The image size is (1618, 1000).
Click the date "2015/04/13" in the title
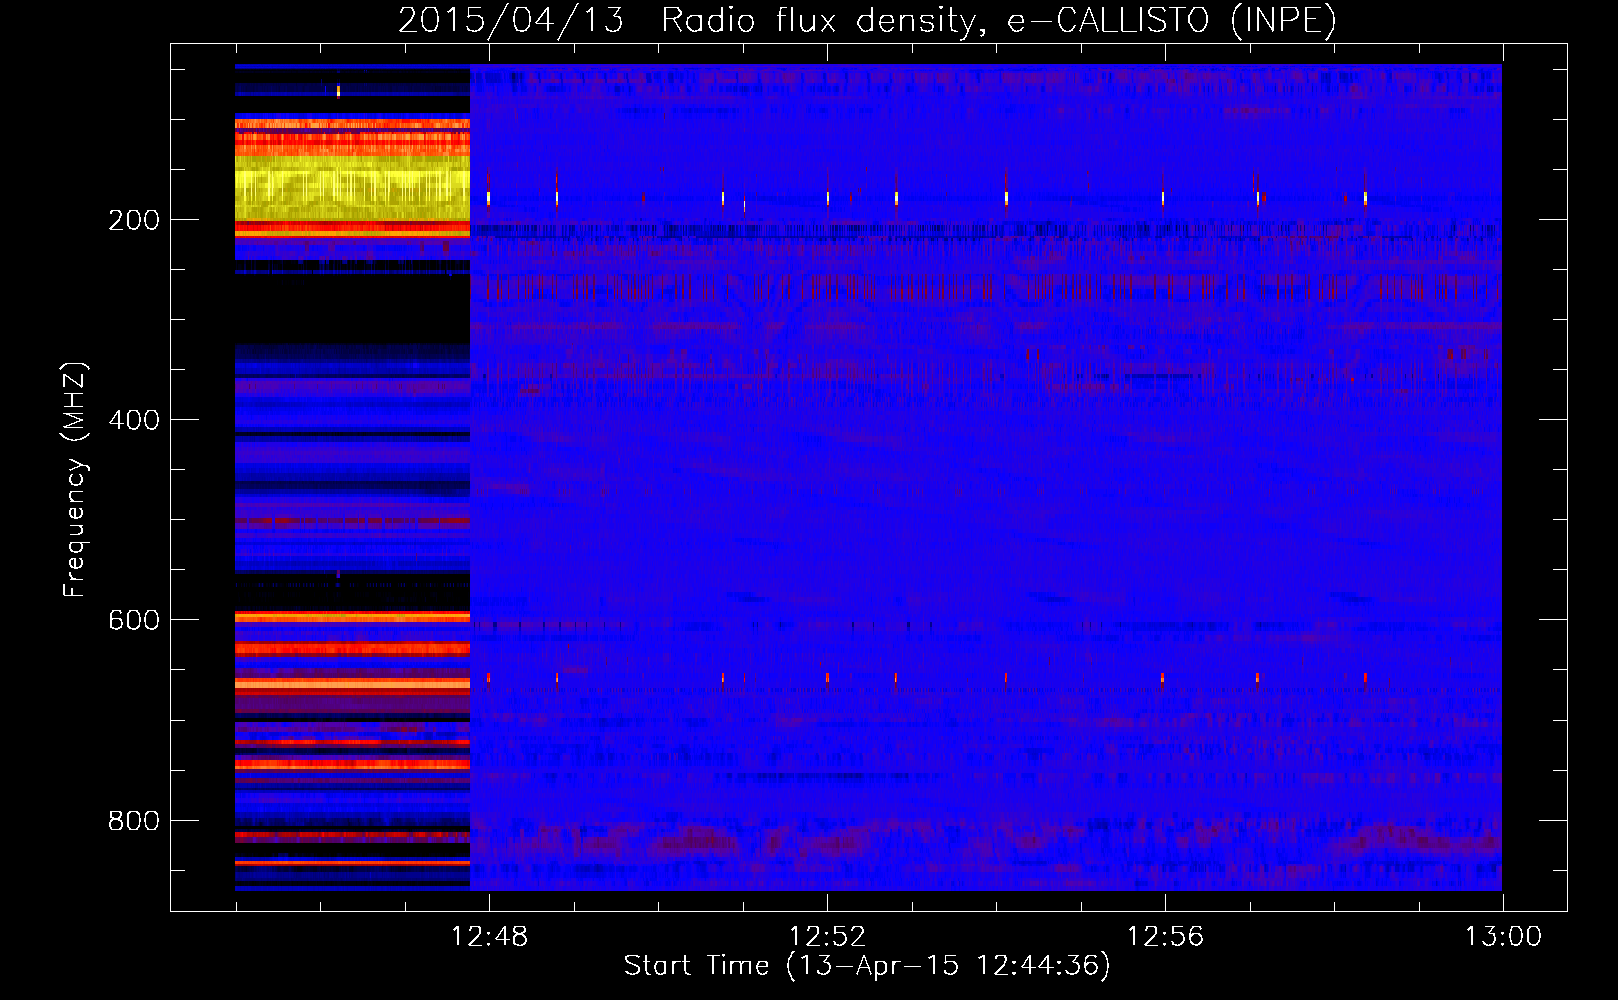click(510, 20)
